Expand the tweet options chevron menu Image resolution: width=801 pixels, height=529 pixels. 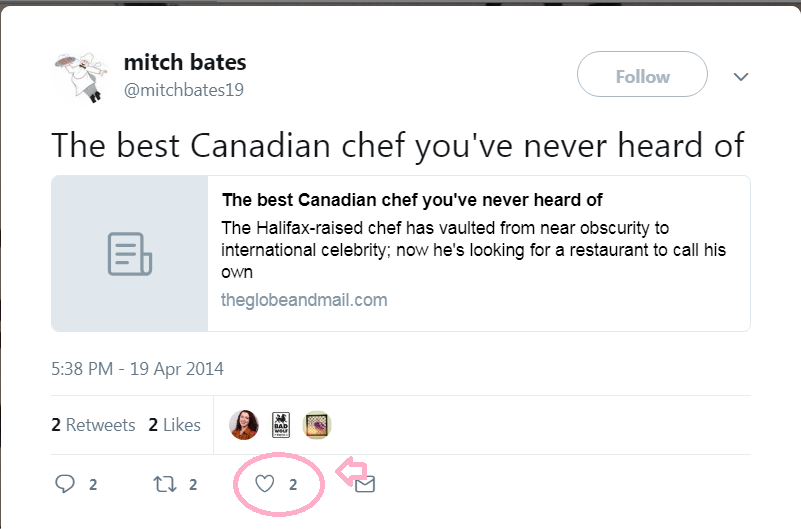click(741, 77)
